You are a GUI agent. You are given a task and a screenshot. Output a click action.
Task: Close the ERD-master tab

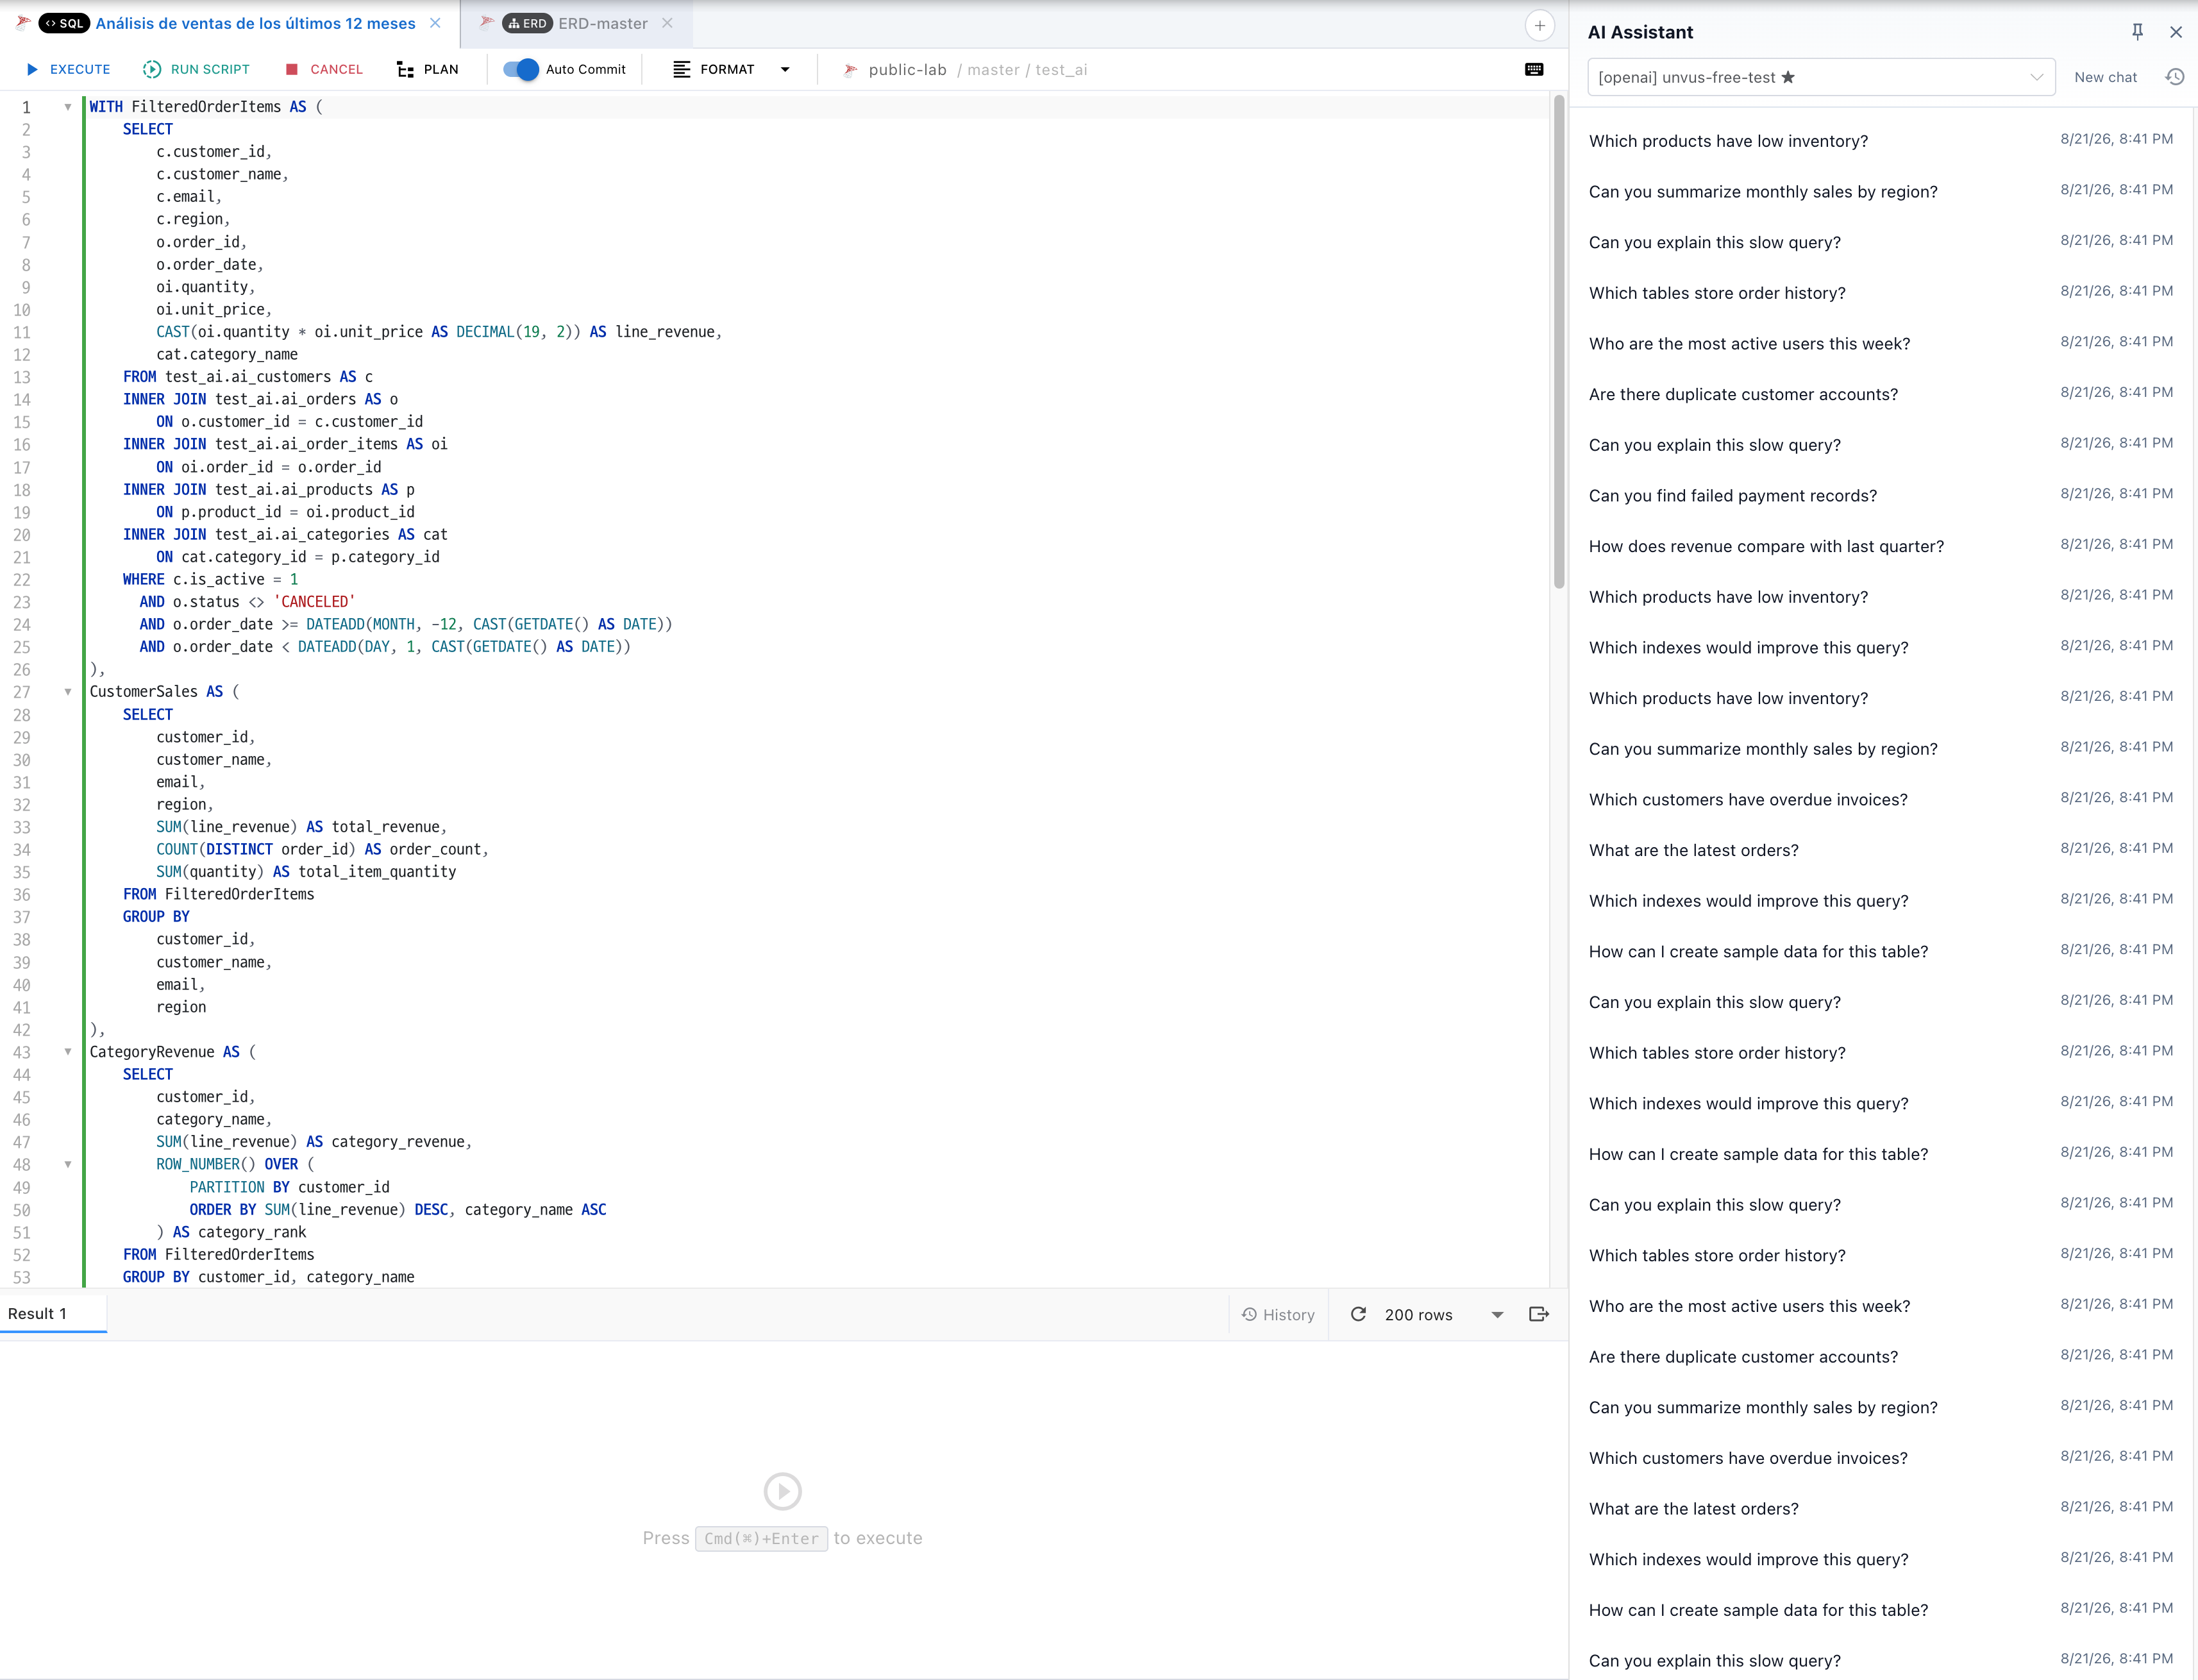click(667, 23)
